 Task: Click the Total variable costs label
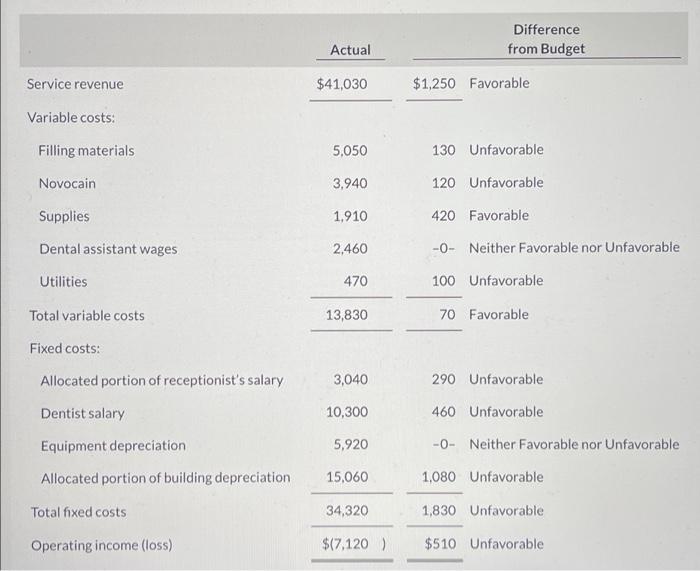(x=87, y=316)
